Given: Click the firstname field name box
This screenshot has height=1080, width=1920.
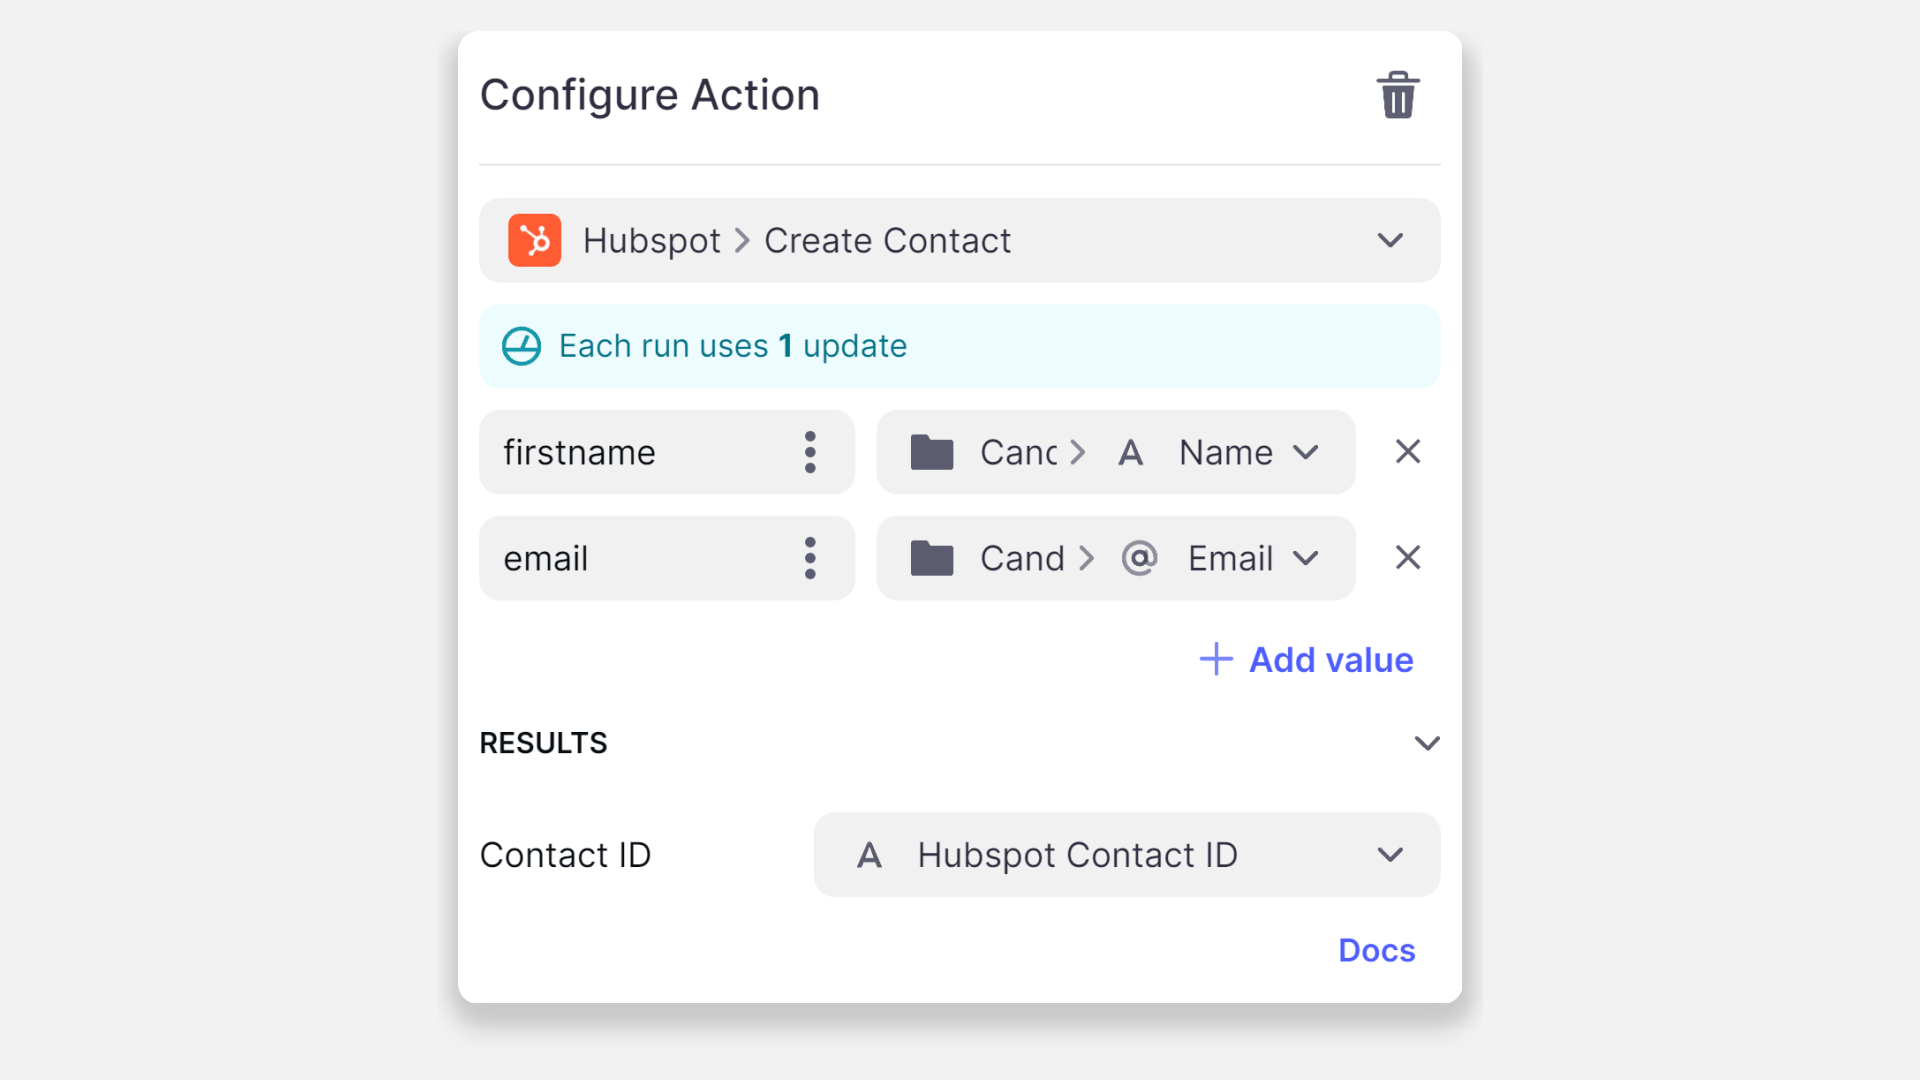Looking at the screenshot, I should pos(640,452).
